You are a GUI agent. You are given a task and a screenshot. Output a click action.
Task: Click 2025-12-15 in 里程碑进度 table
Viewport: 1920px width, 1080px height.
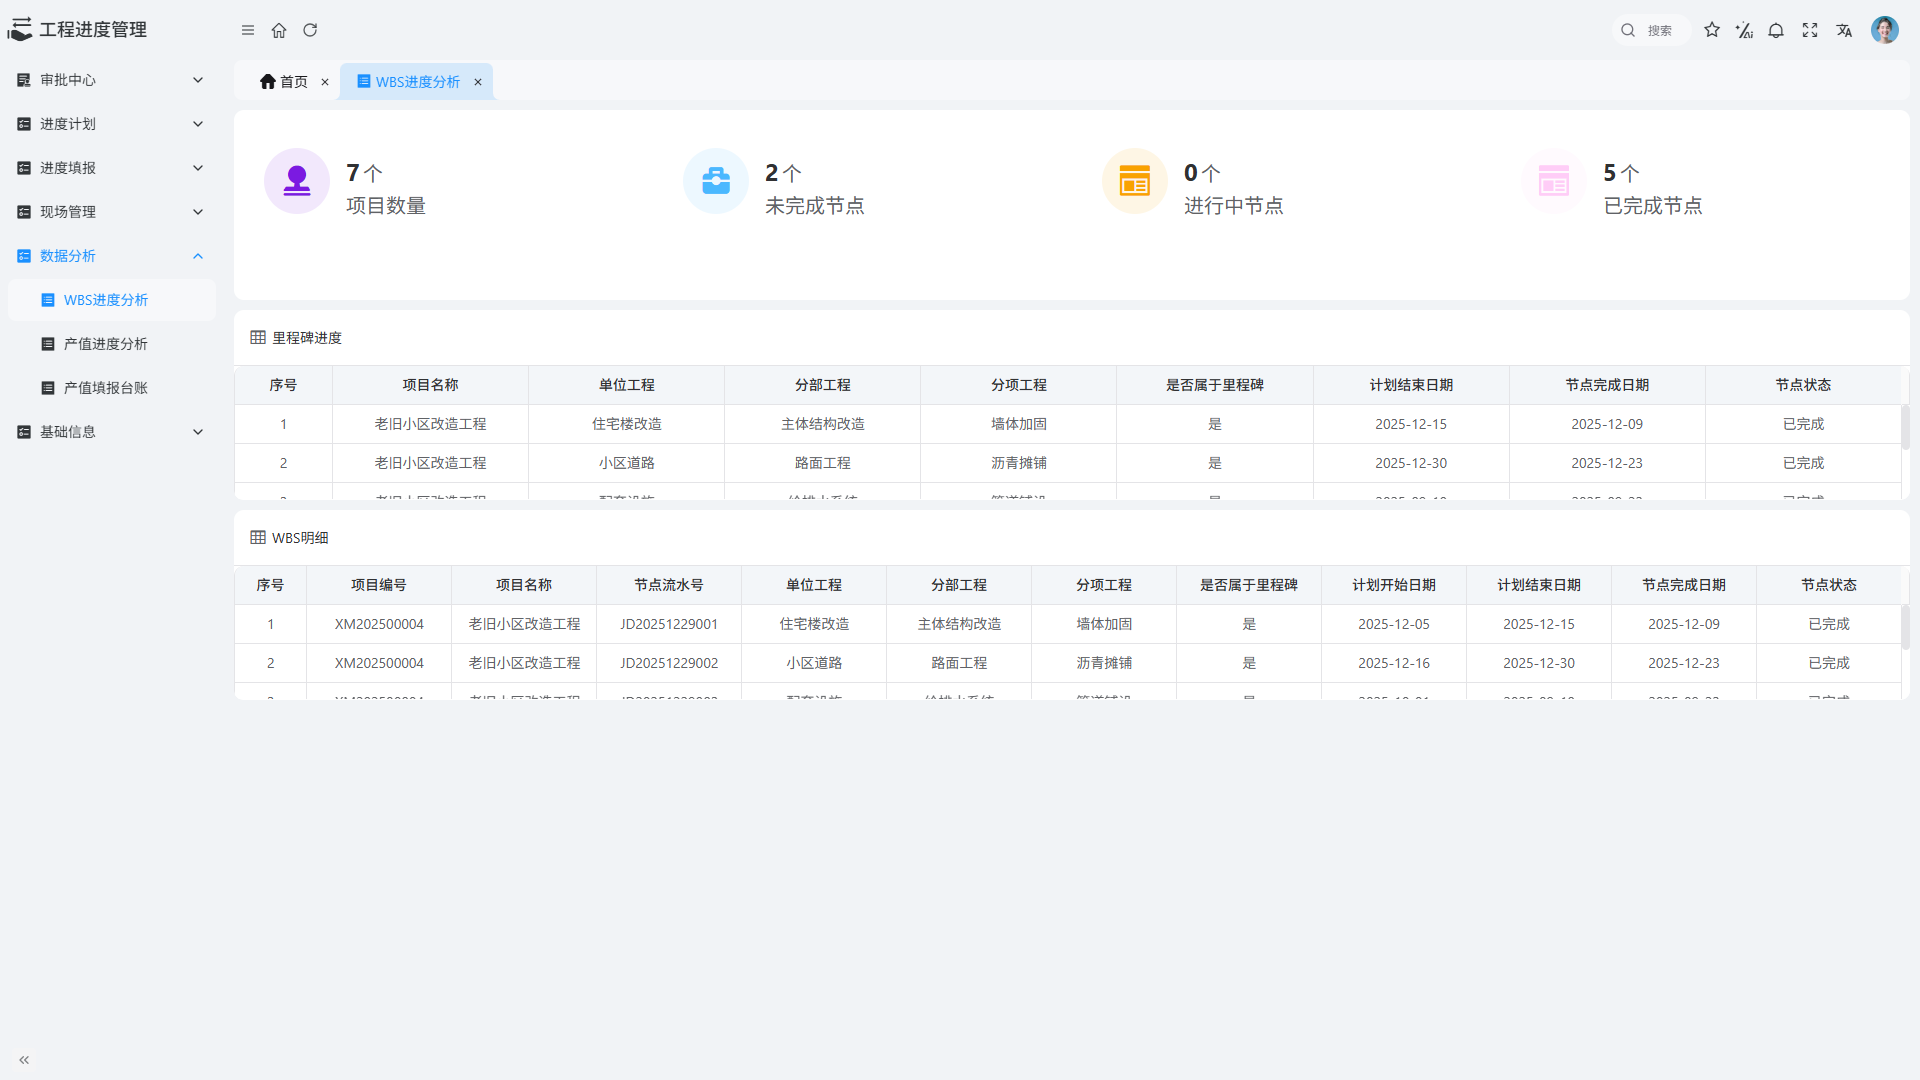[x=1411, y=424]
